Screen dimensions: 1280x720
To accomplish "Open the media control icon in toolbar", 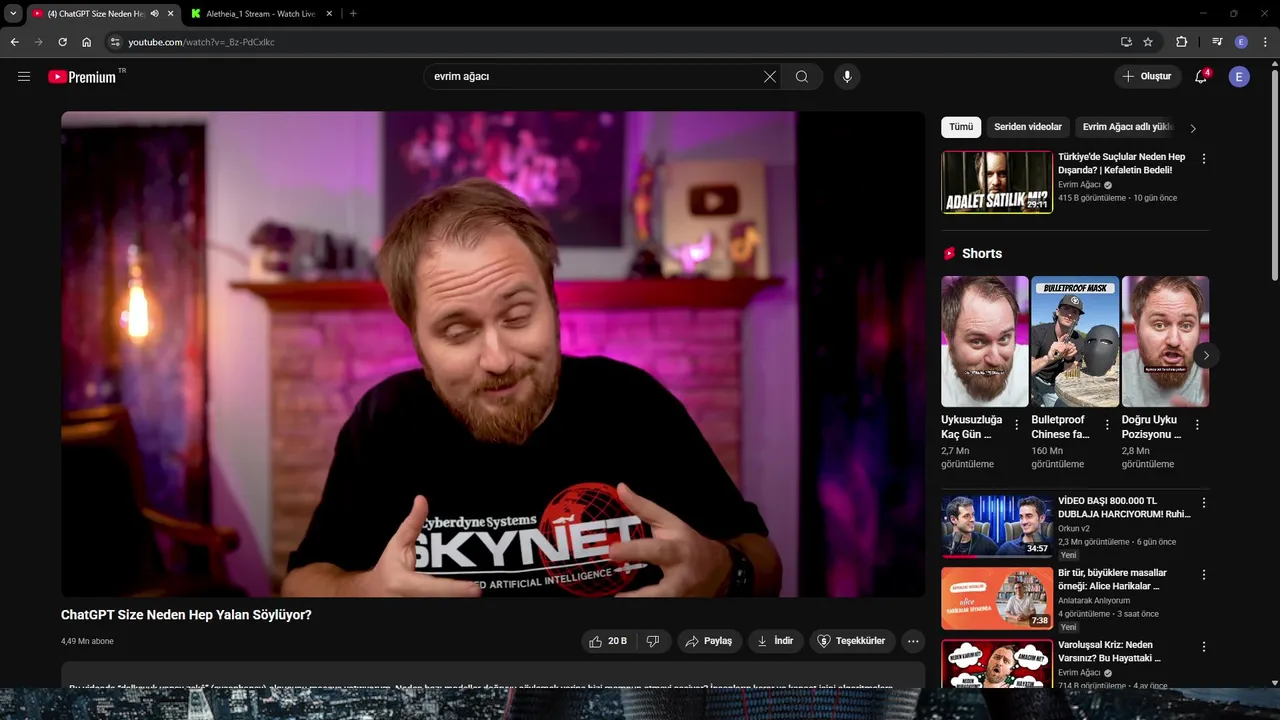I will coord(1217,42).
